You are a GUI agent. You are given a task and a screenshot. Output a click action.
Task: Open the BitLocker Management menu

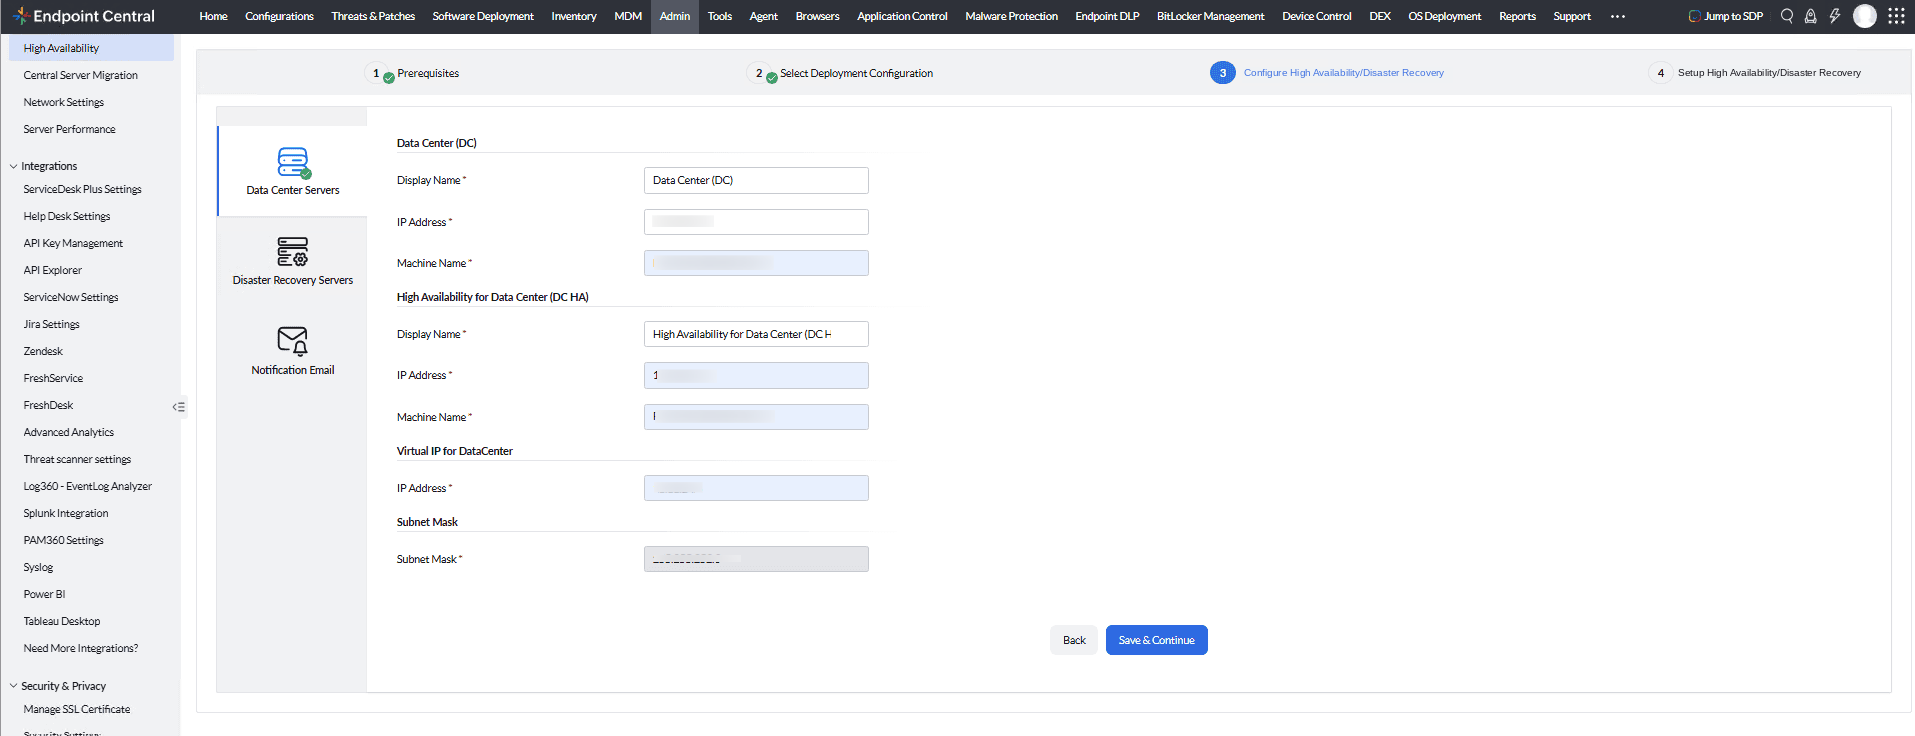[1210, 16]
